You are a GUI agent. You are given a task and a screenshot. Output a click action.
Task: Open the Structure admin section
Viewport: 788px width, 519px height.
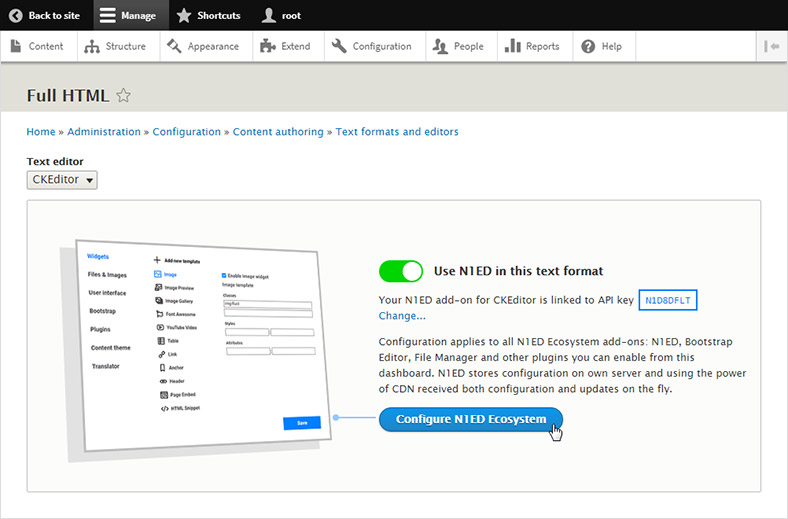click(x=119, y=46)
